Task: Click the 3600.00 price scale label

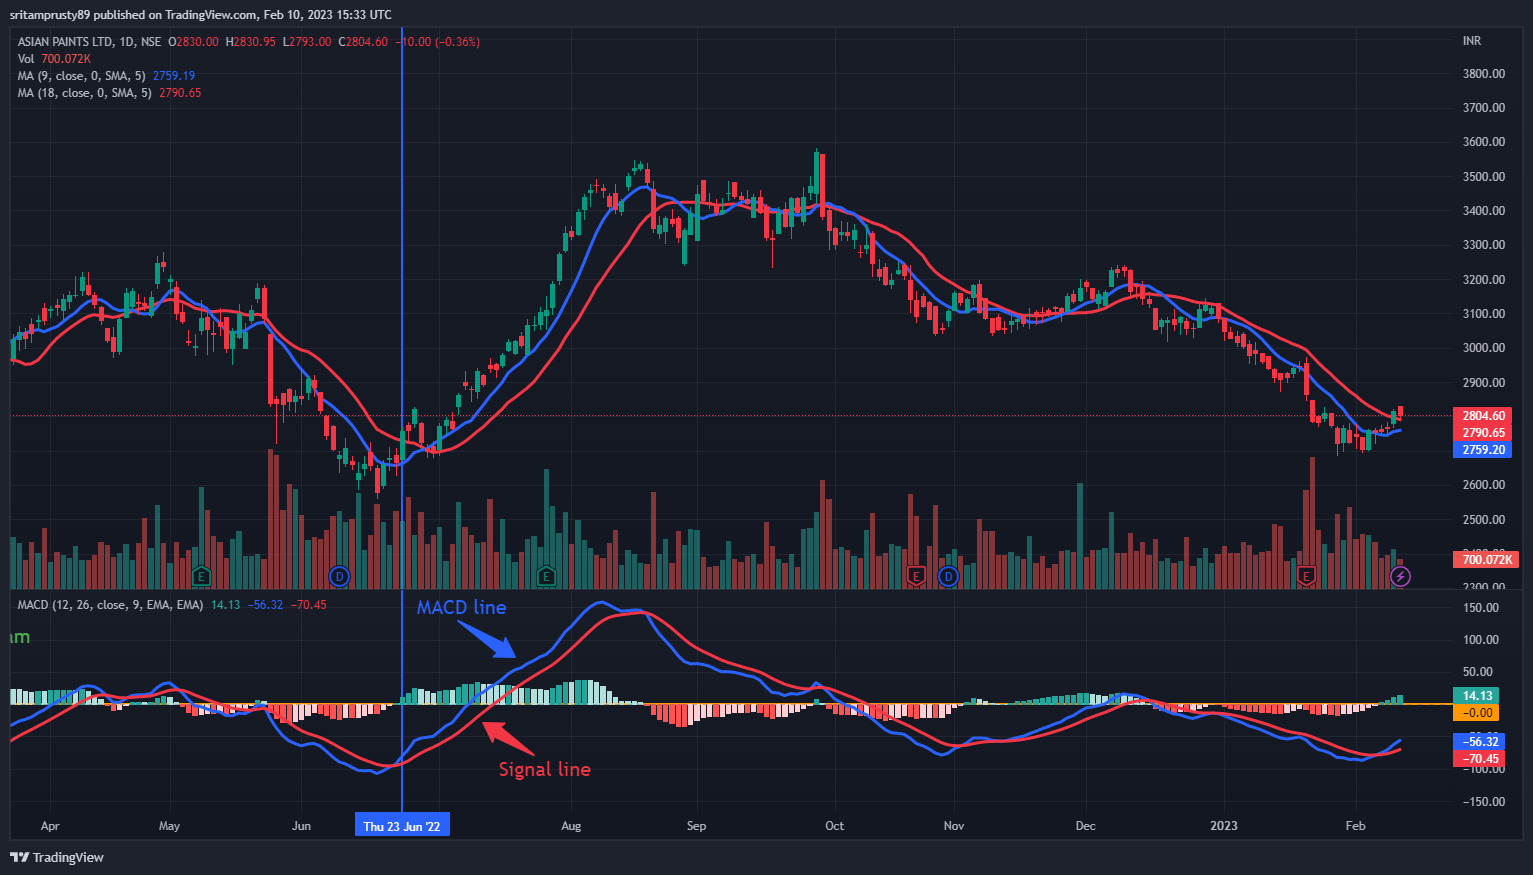Action: (1484, 142)
